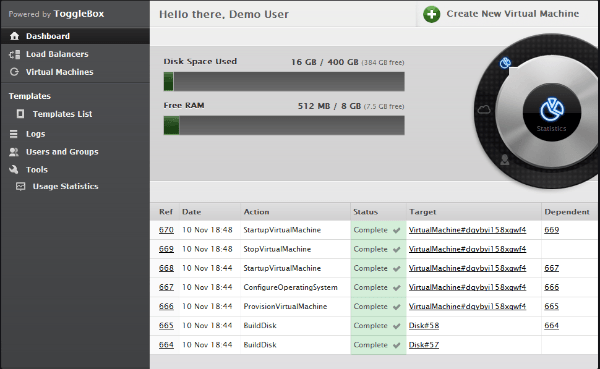600x369 pixels.
Task: Click the Logs list icon
Action: [x=14, y=134]
